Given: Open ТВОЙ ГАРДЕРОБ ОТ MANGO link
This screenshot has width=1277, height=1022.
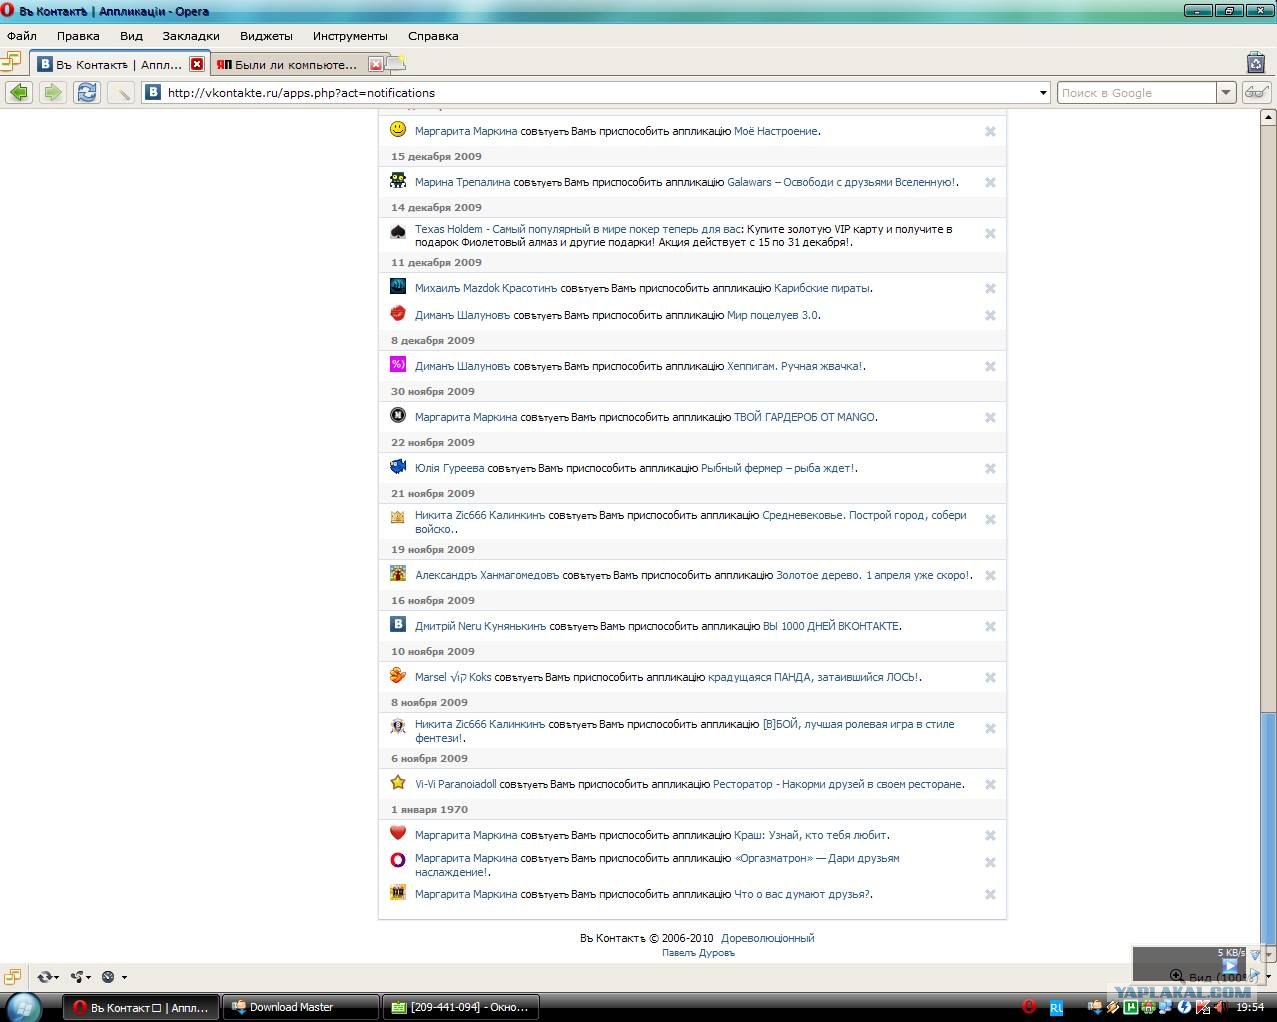Looking at the screenshot, I should click(x=805, y=417).
